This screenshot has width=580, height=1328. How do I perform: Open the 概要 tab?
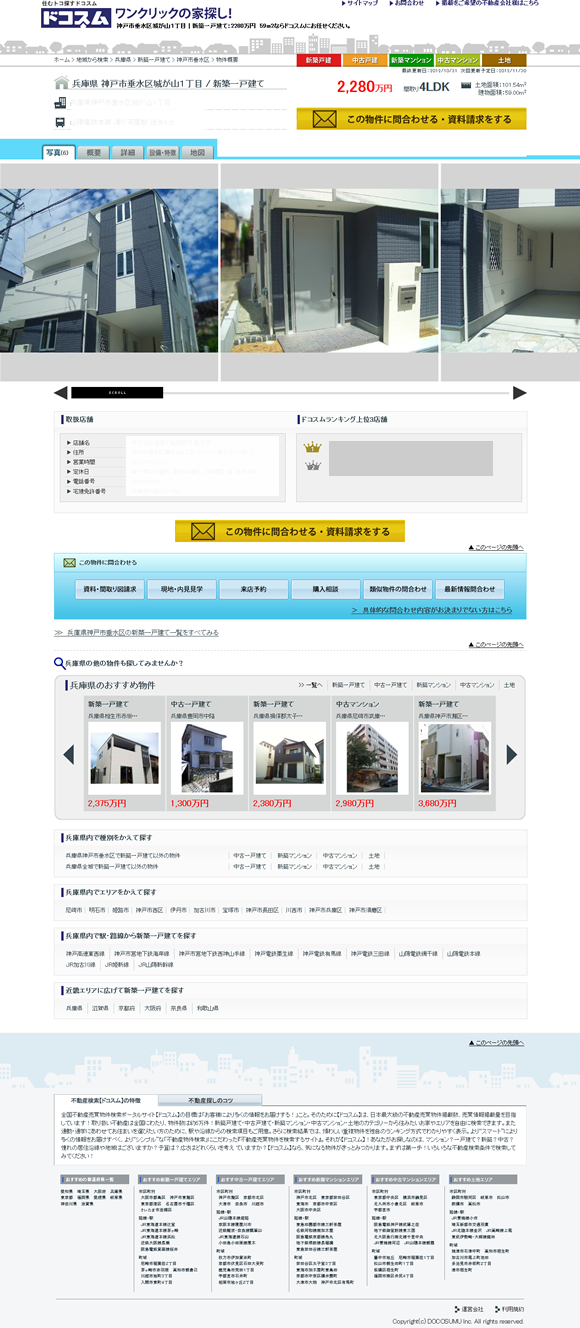pyautogui.click(x=93, y=153)
